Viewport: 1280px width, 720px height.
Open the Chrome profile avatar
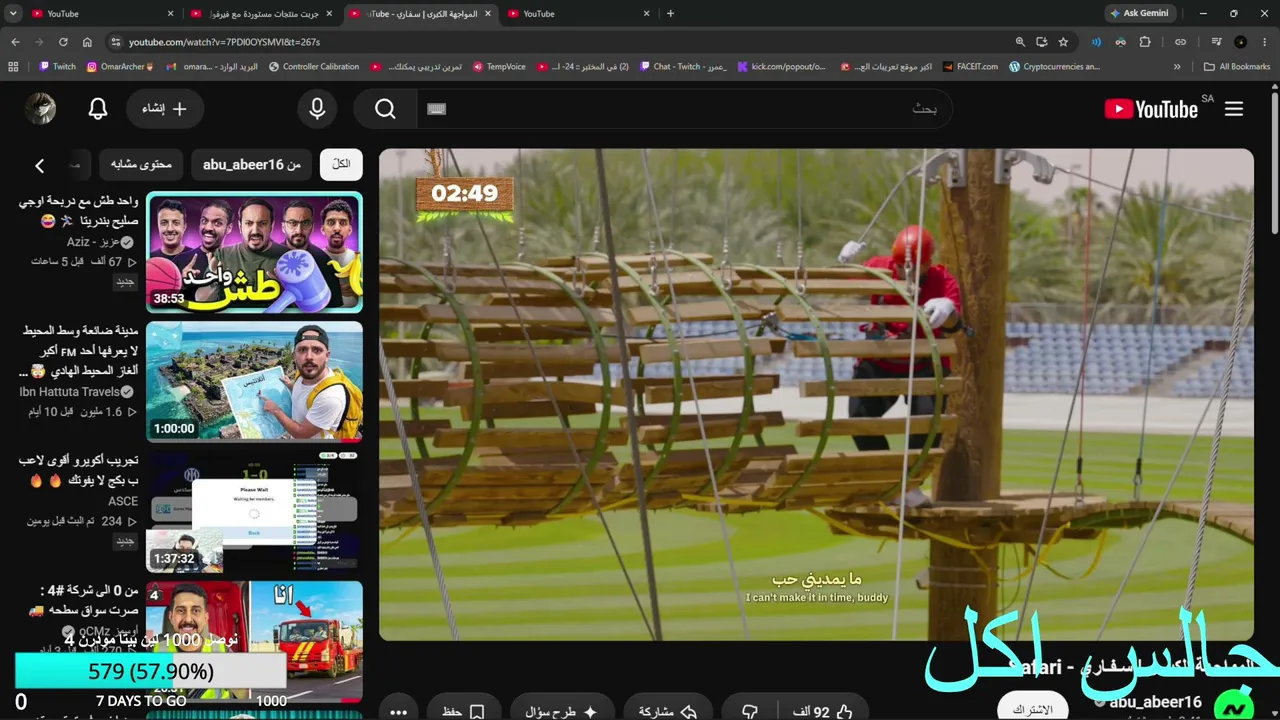1241,42
